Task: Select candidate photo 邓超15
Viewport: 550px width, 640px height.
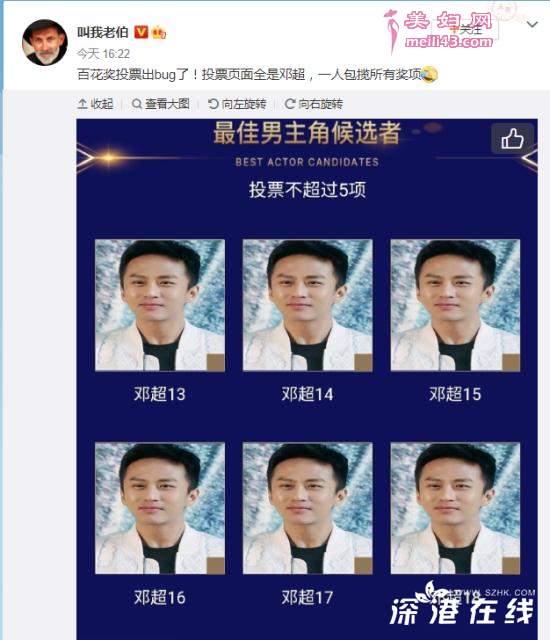Action: (455, 305)
